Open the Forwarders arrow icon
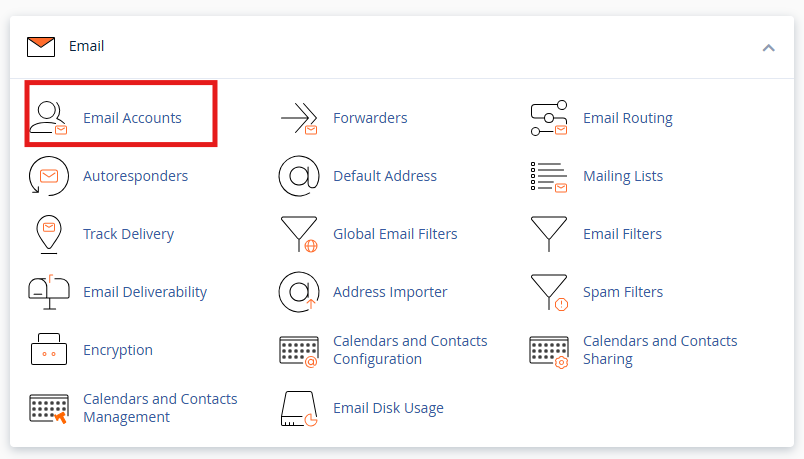The height and width of the screenshot is (459, 804). point(298,118)
